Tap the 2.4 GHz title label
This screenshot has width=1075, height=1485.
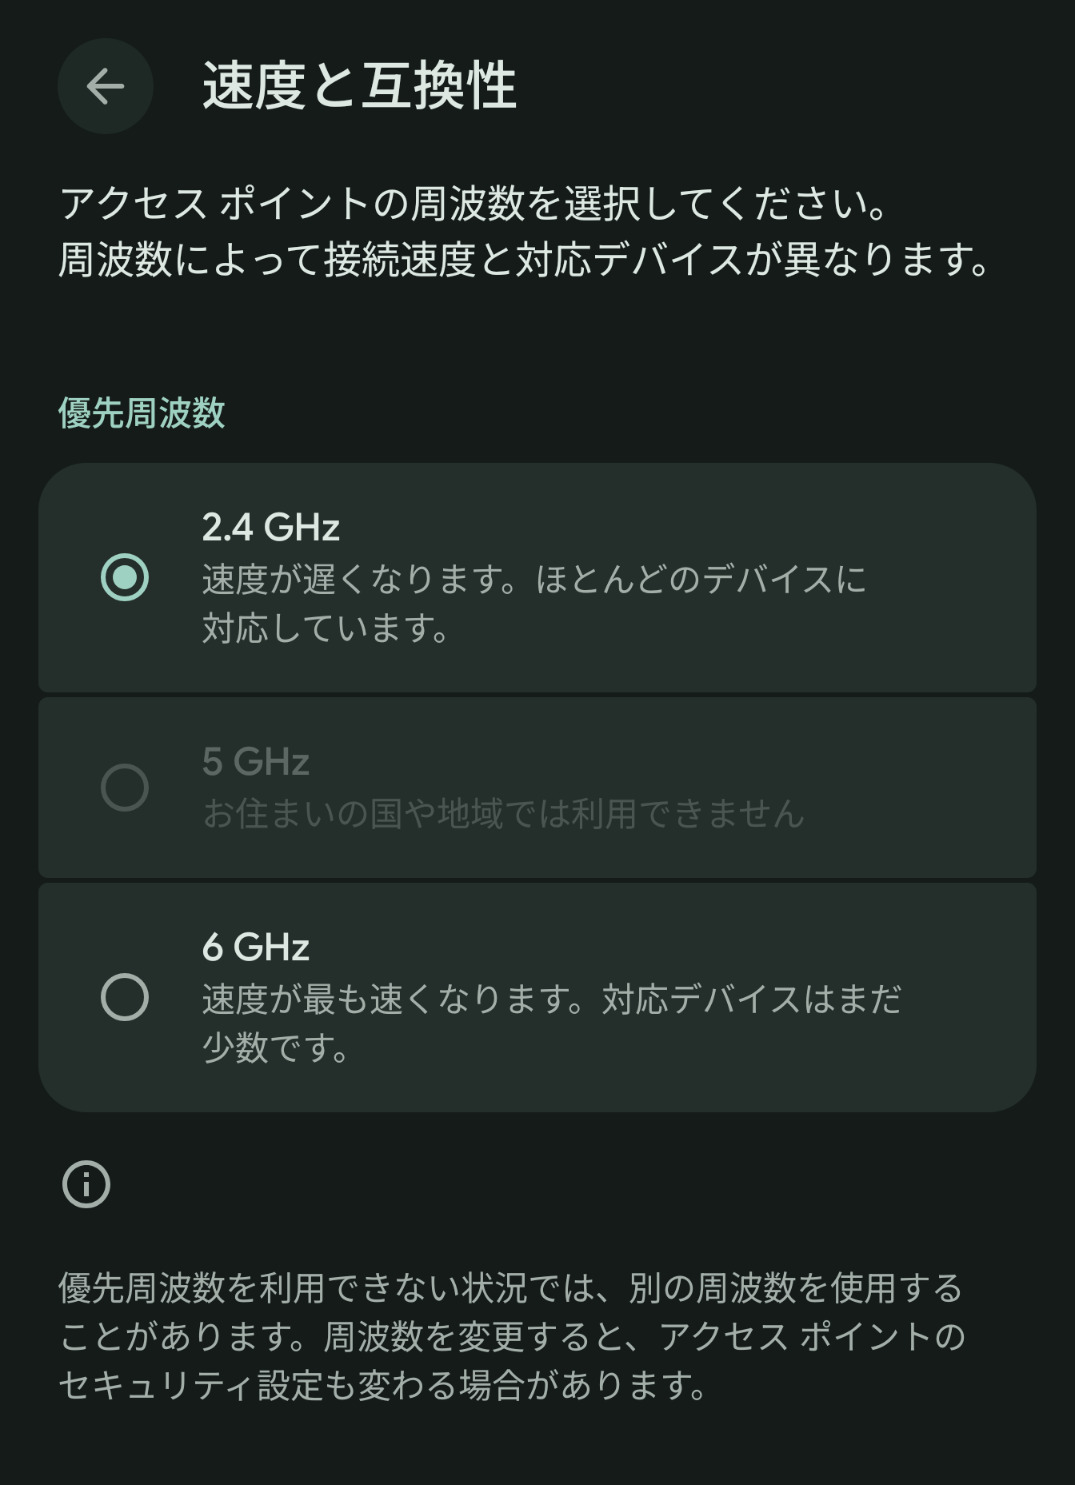271,527
